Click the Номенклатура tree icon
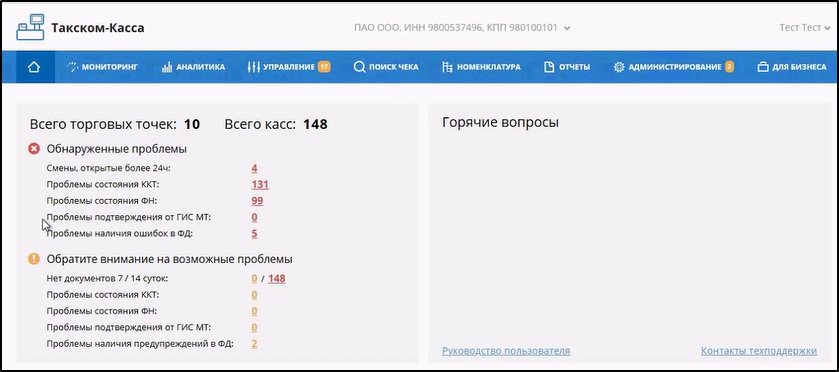Screen dimensions: 839x372 (x=447, y=67)
